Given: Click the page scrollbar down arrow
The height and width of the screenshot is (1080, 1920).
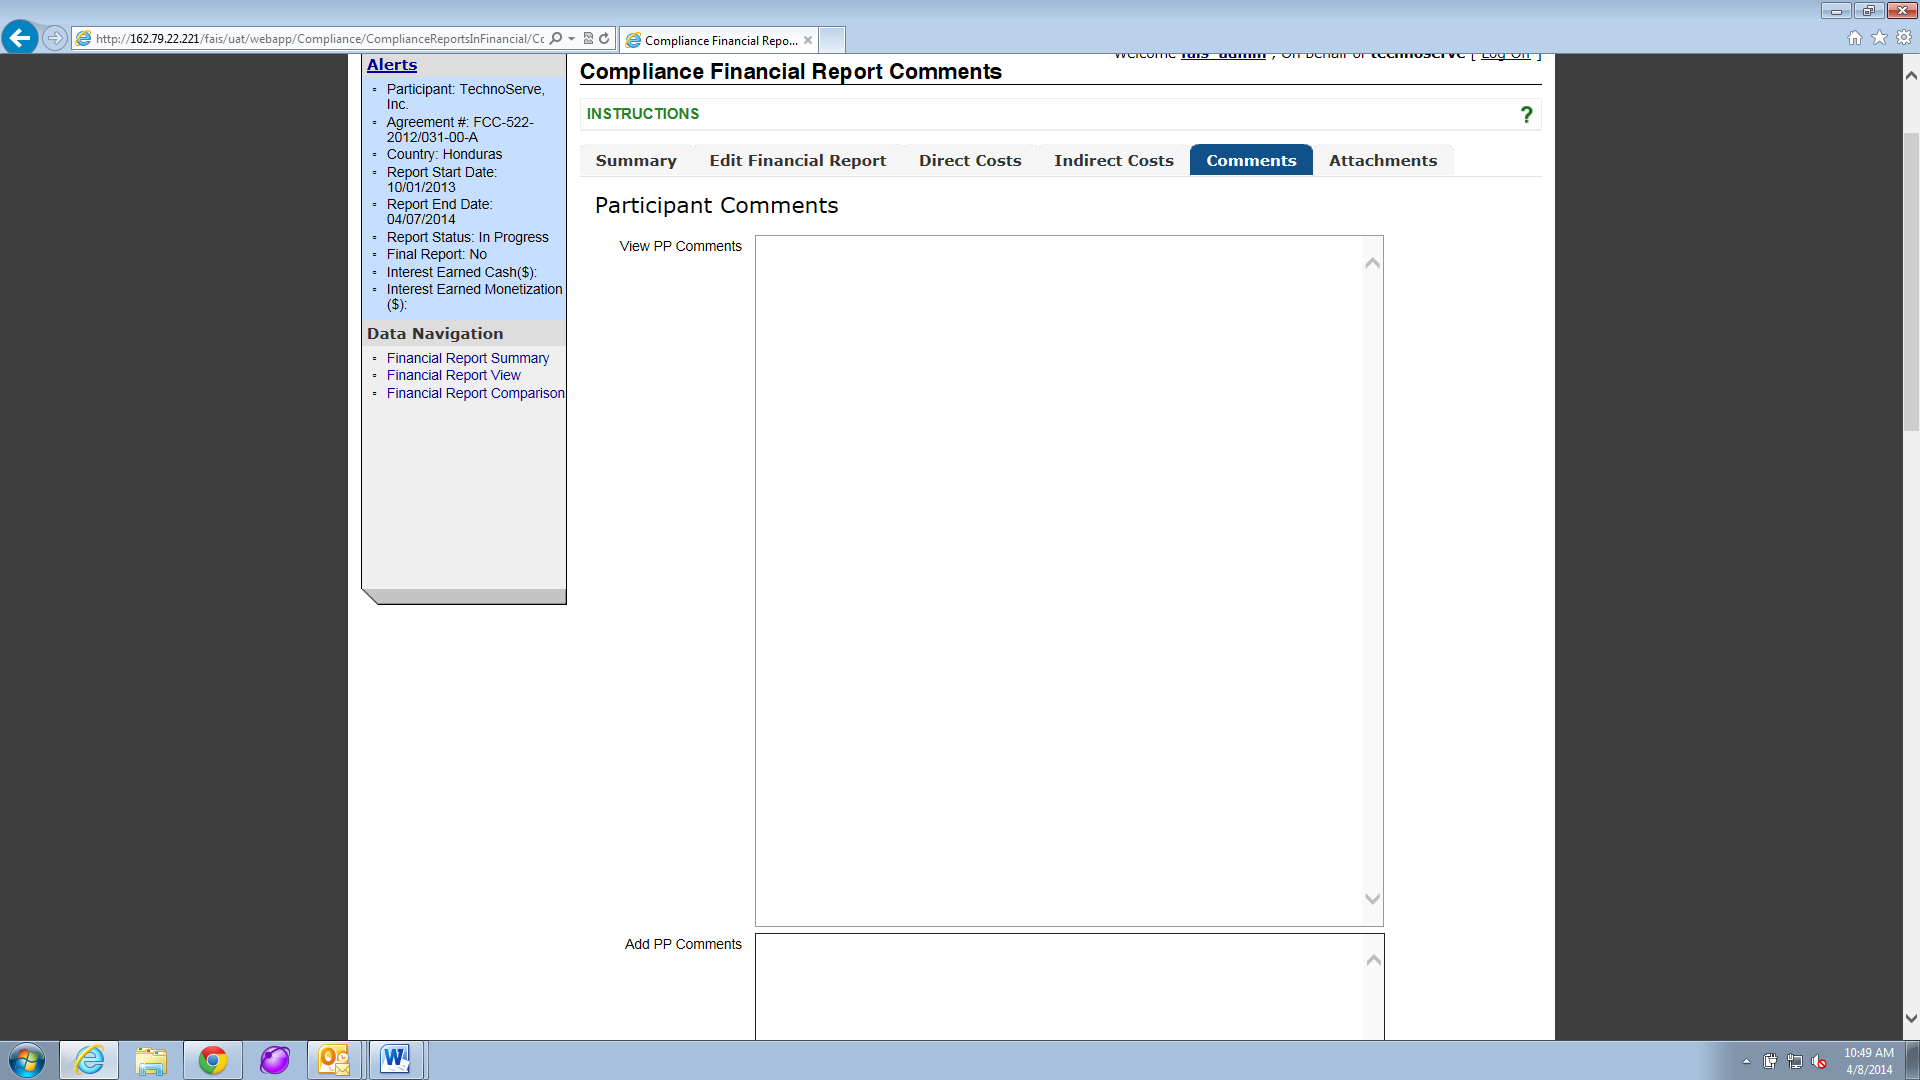Looking at the screenshot, I should coord(1910,1019).
